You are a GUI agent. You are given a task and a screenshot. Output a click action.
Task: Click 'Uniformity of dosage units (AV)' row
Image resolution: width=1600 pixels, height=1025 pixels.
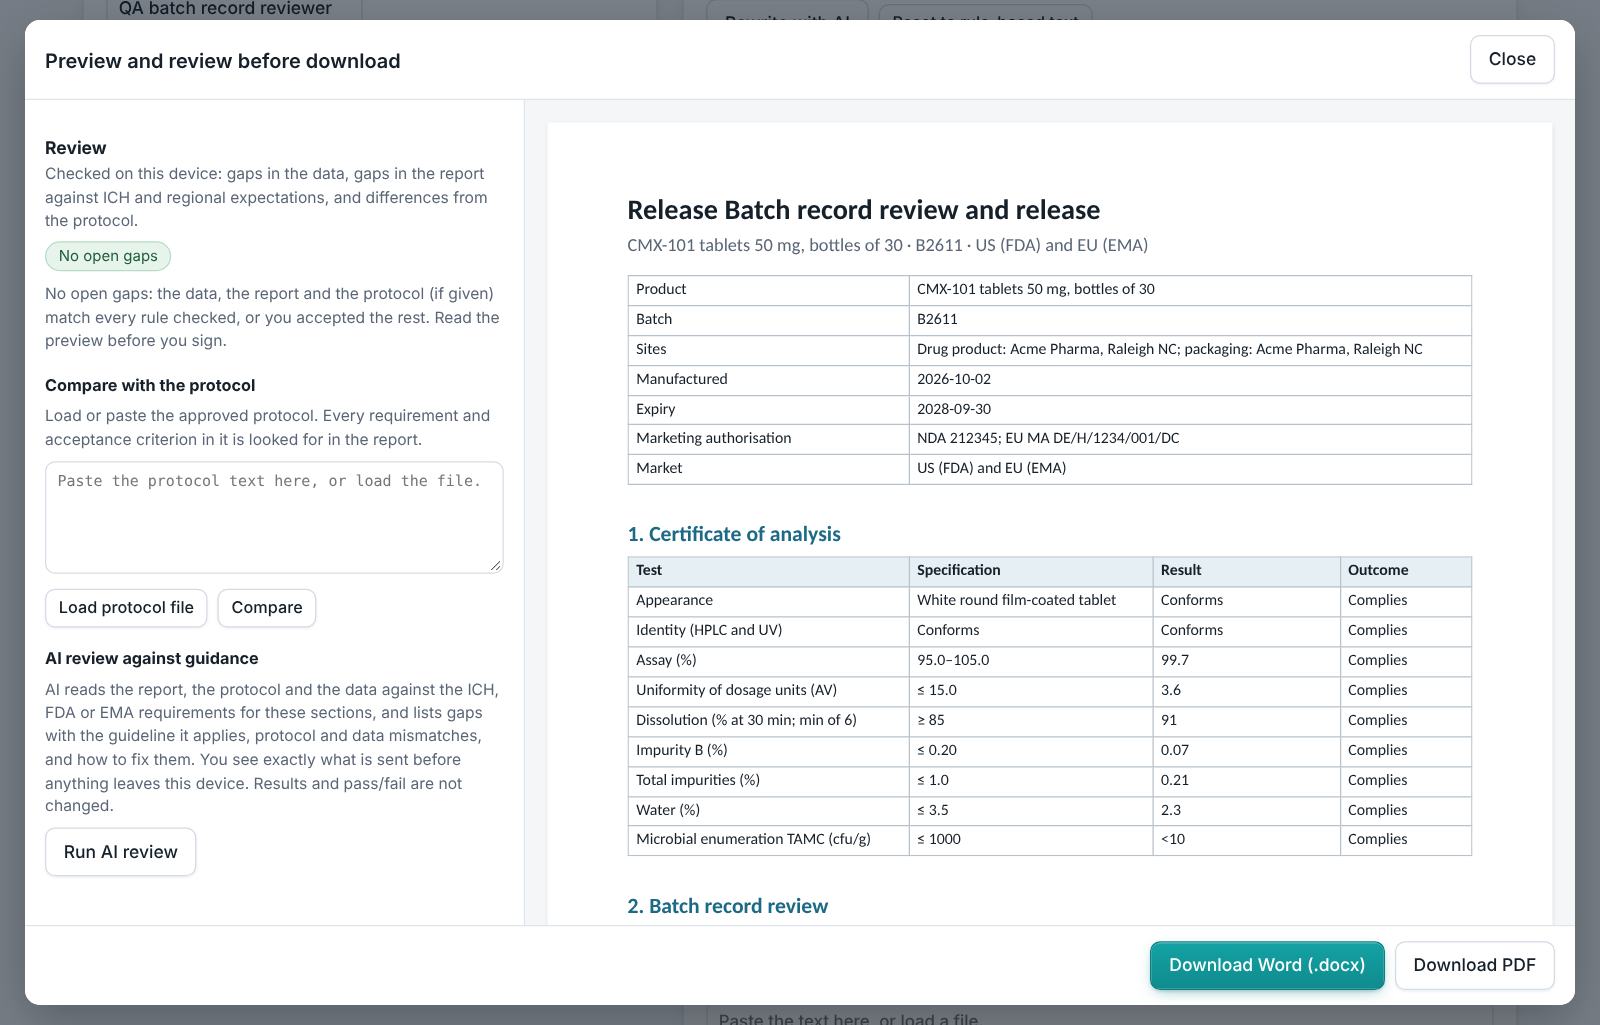click(x=1049, y=690)
